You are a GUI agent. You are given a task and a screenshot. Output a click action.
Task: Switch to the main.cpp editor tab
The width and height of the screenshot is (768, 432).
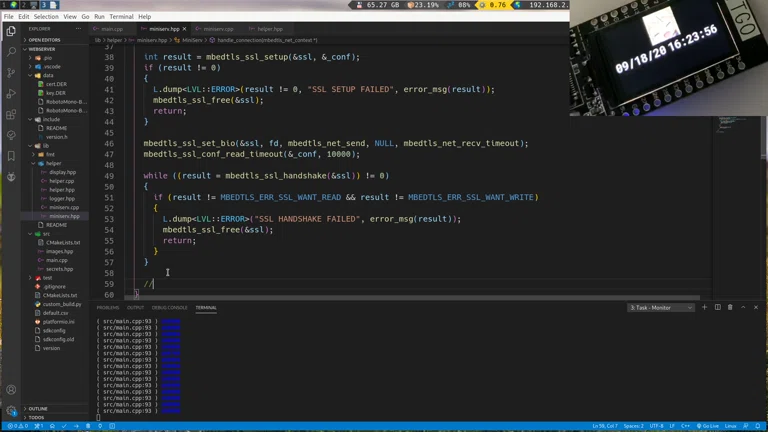click(x=111, y=29)
